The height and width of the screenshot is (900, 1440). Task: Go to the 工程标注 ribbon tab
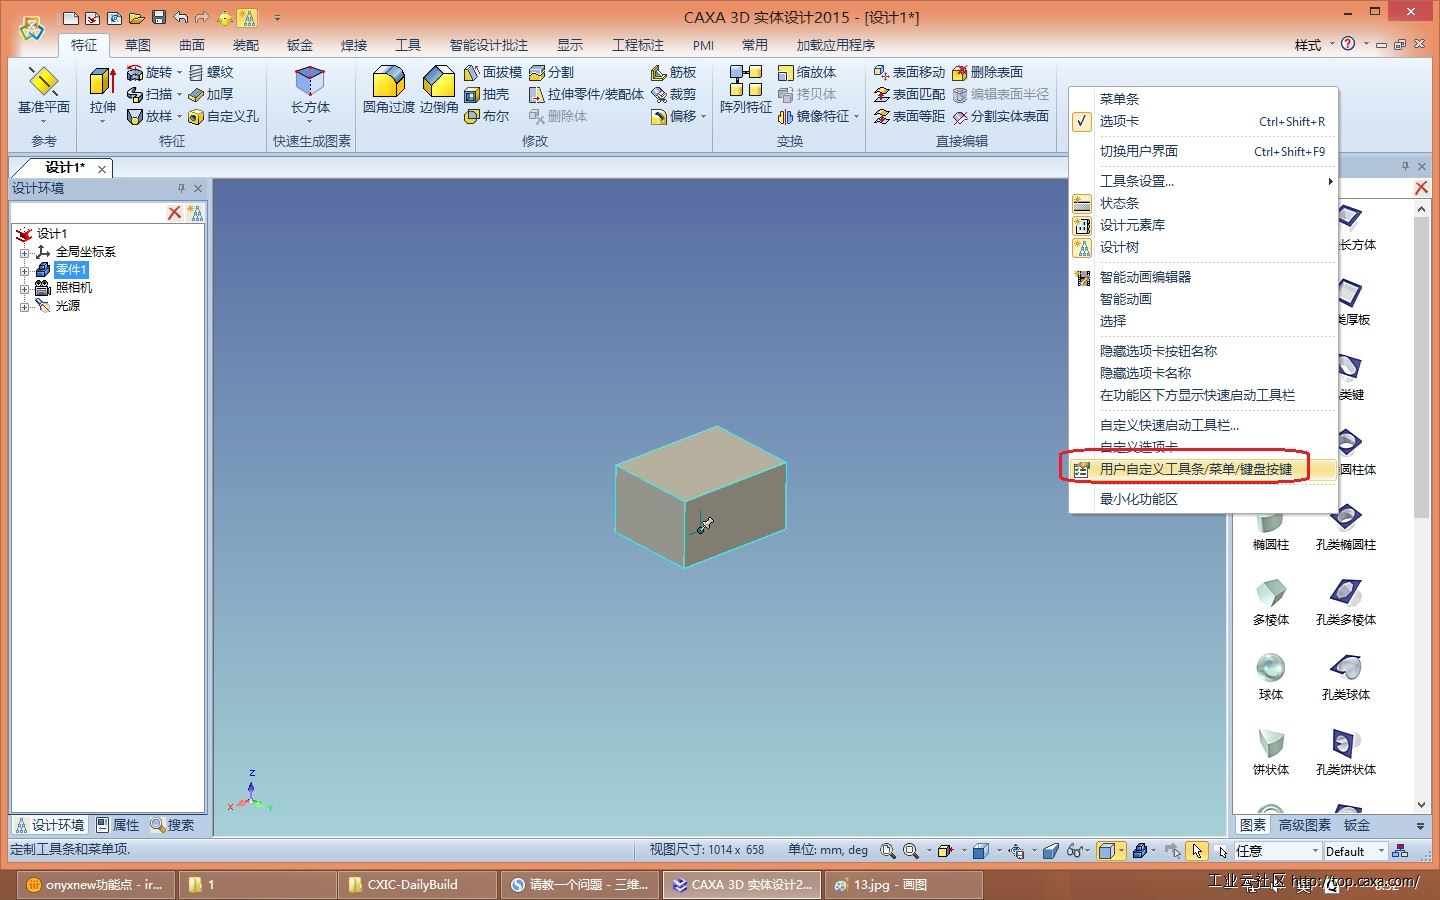click(x=638, y=45)
